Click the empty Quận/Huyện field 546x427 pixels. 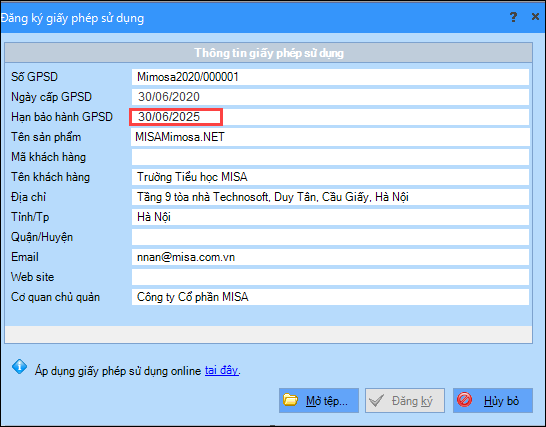point(330,237)
